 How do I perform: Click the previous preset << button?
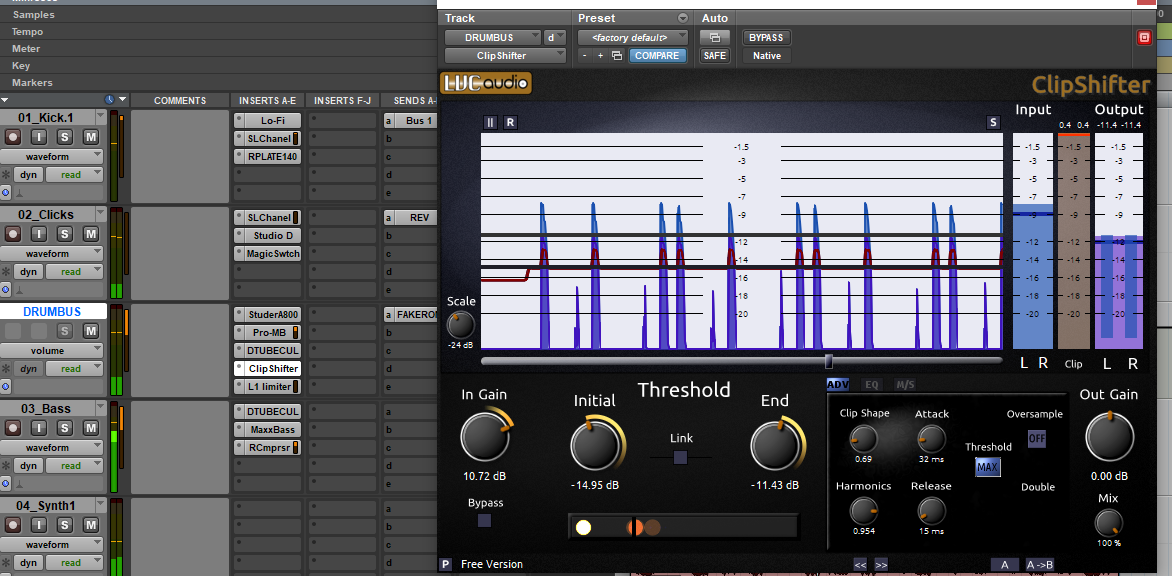pyautogui.click(x=860, y=564)
